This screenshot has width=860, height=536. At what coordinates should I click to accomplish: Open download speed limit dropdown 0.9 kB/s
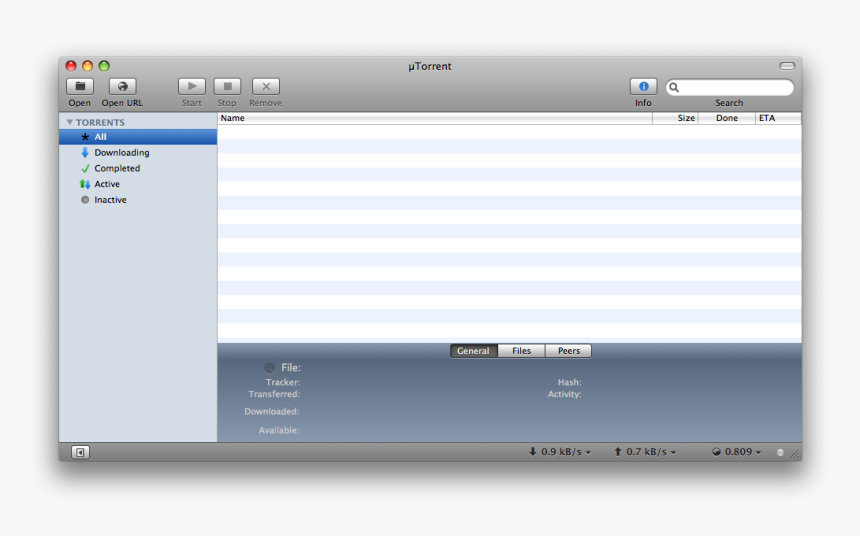click(560, 452)
